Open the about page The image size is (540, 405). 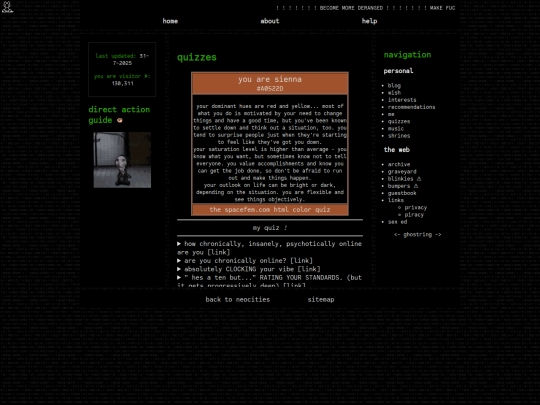(x=270, y=21)
